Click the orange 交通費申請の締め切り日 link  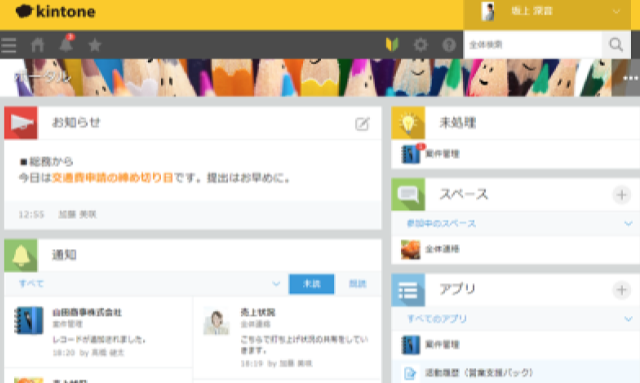pos(112,178)
